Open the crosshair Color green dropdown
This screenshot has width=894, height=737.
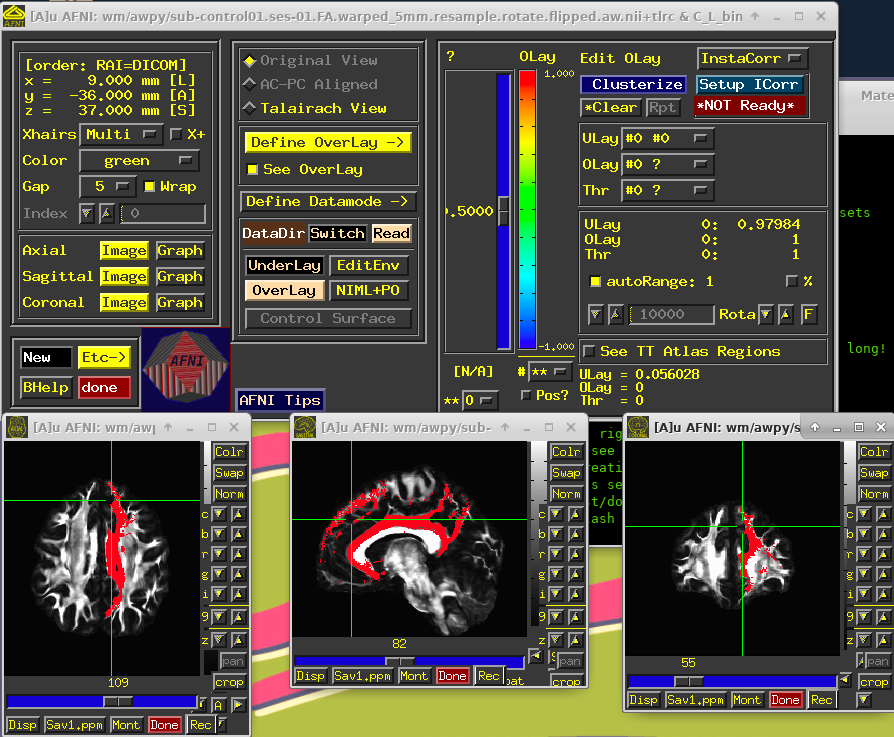pos(139,161)
